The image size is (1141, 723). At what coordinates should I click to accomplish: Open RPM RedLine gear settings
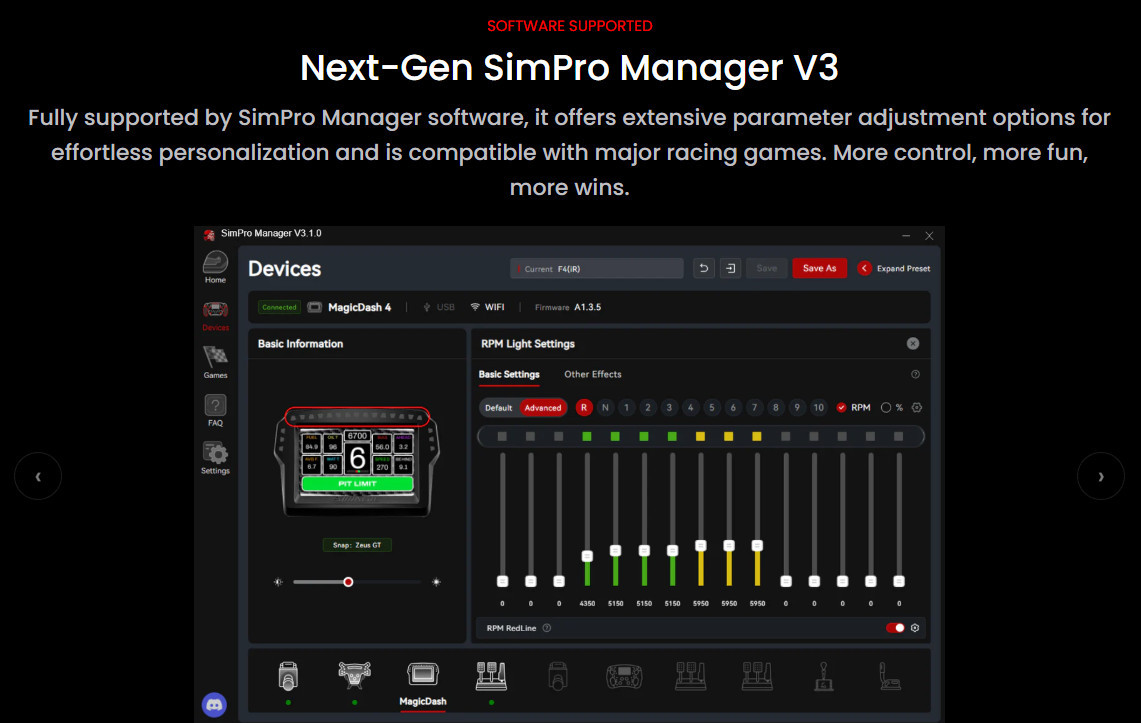915,628
